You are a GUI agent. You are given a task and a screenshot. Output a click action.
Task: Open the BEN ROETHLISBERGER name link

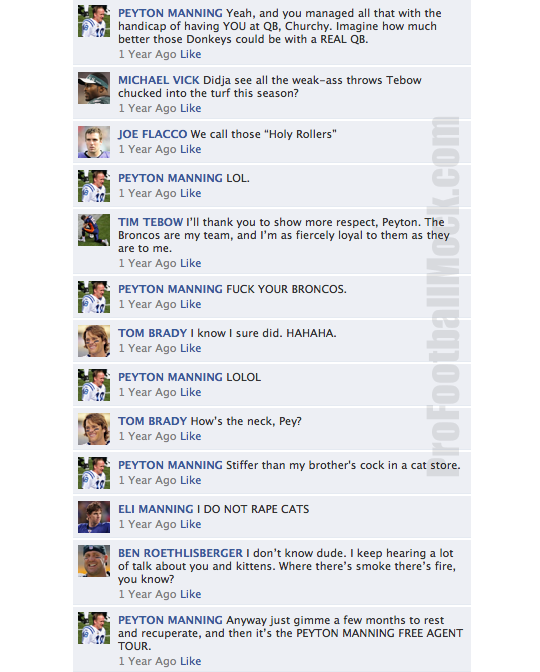click(x=180, y=553)
